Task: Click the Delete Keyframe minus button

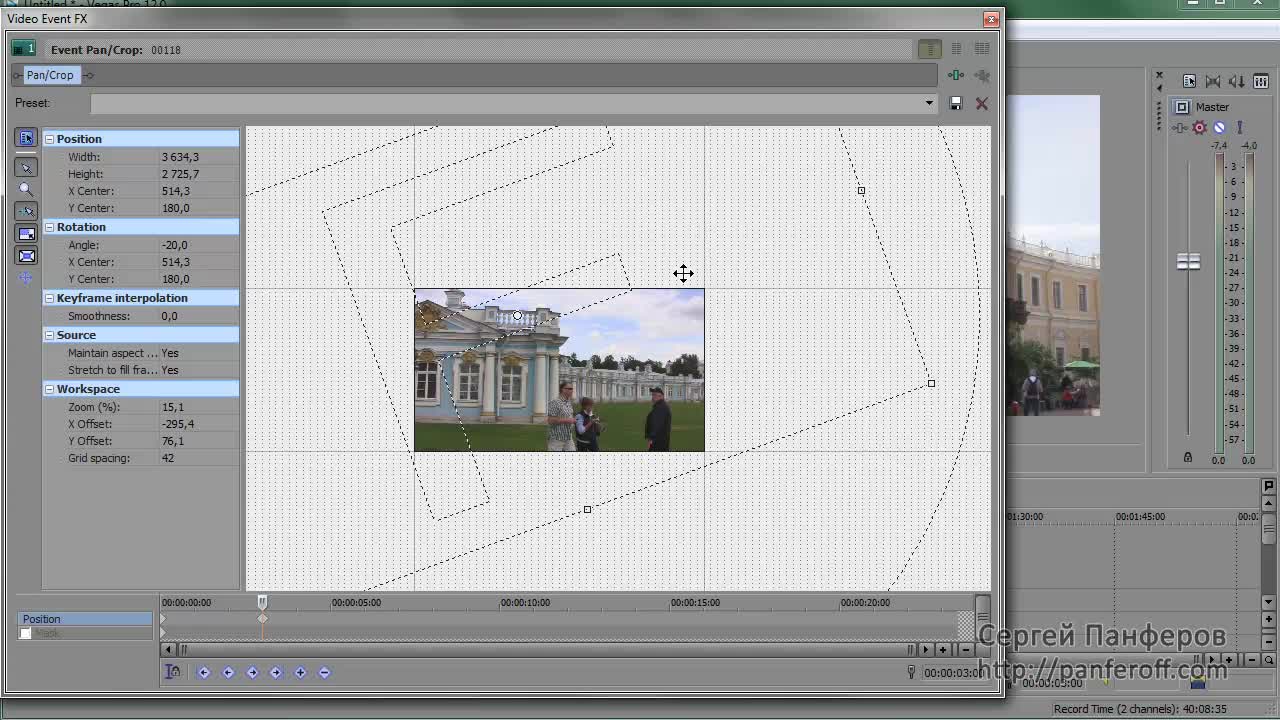Action: click(x=324, y=672)
